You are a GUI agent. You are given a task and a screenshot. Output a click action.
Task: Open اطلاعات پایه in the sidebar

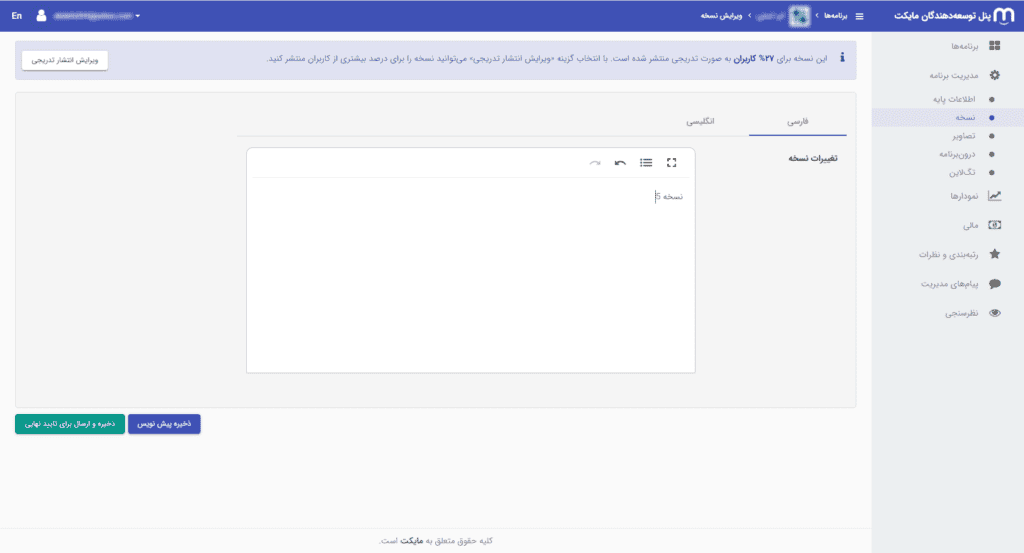pyautogui.click(x=954, y=99)
